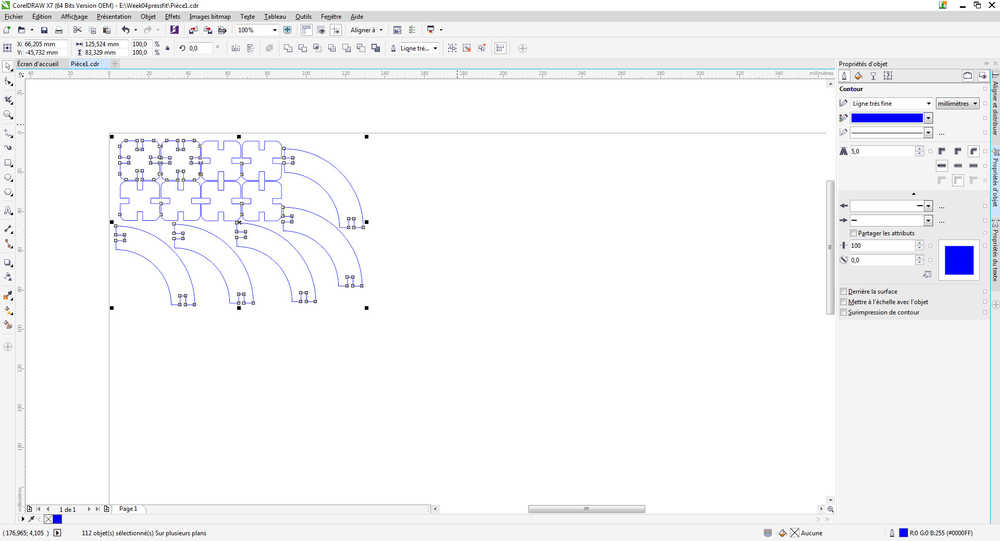1000x541 pixels.
Task: Click the round line caps icon
Action: pyautogui.click(x=958, y=166)
